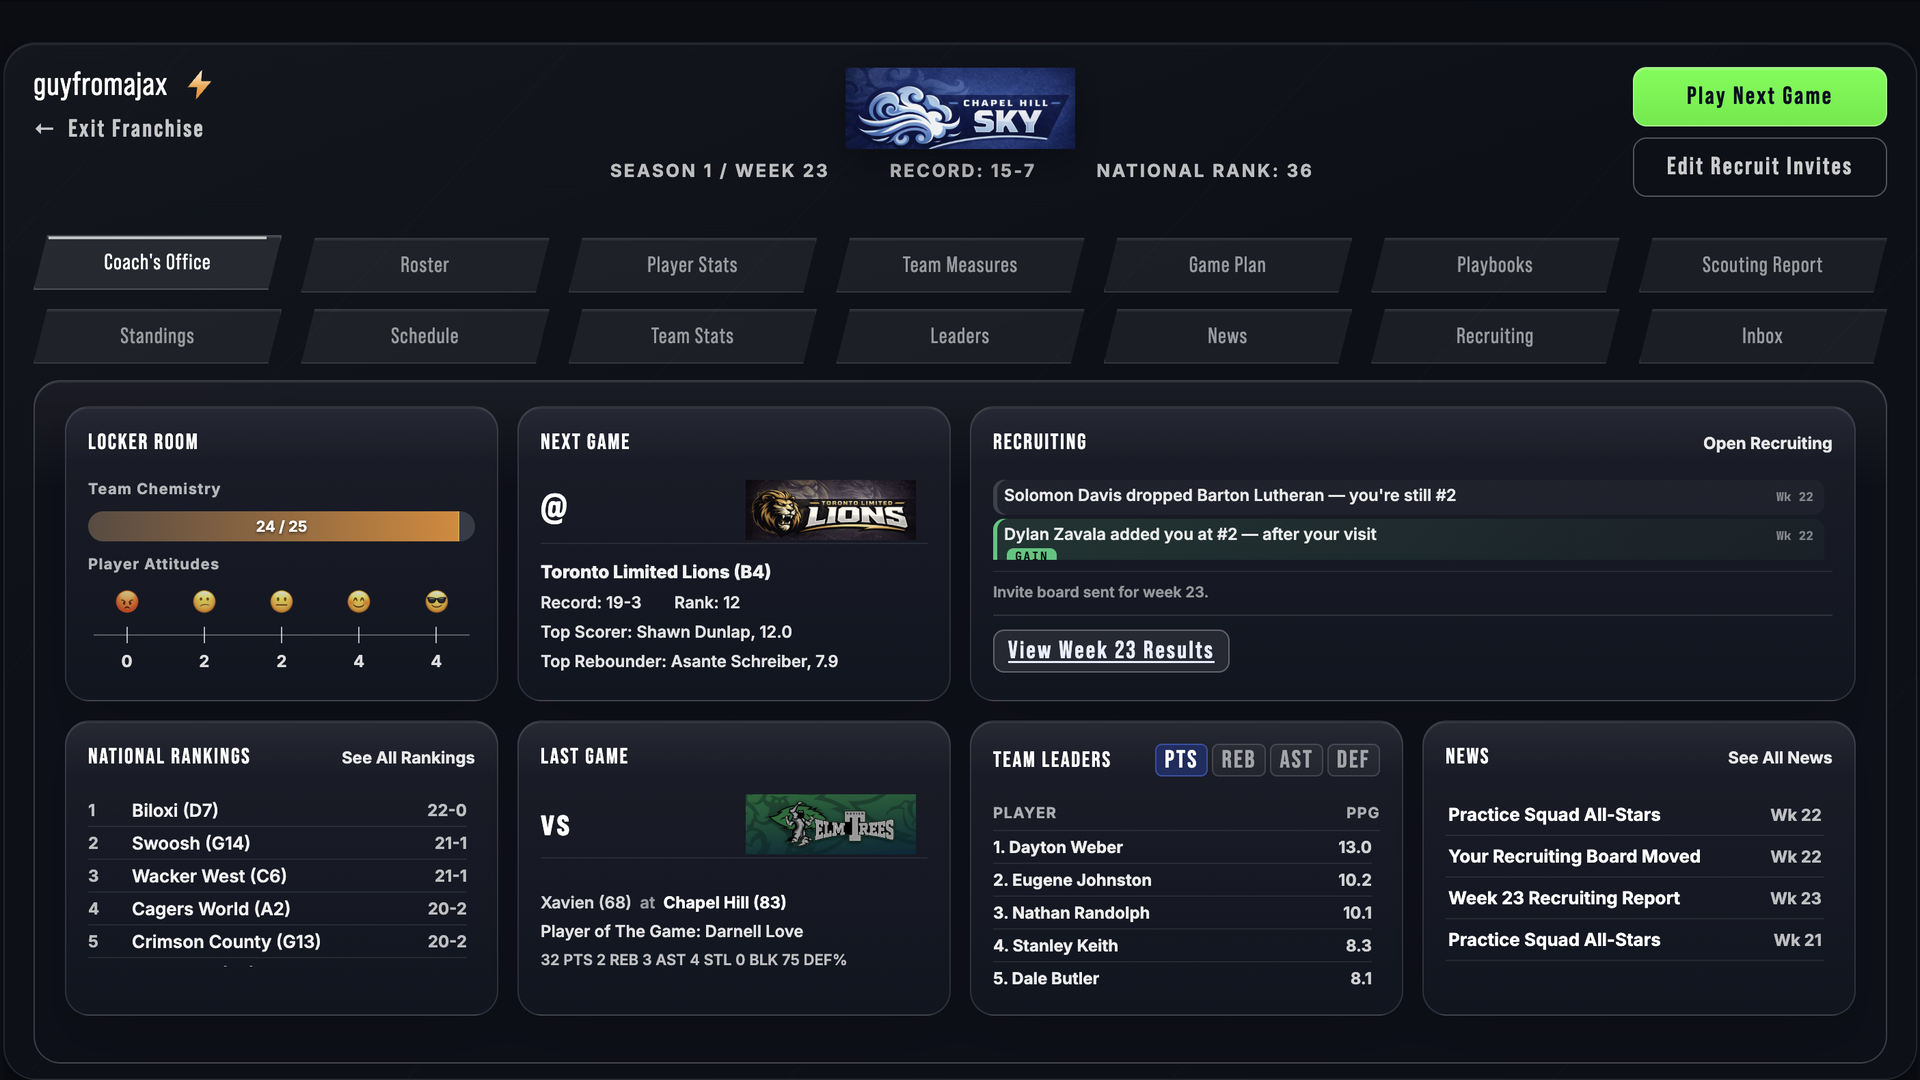Click the angry face attitude emoji
This screenshot has width=1920, height=1080.
127,601
